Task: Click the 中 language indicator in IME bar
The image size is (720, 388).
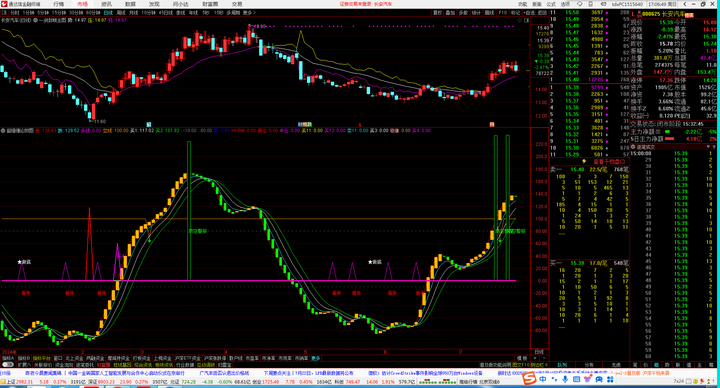Action: [x=543, y=379]
